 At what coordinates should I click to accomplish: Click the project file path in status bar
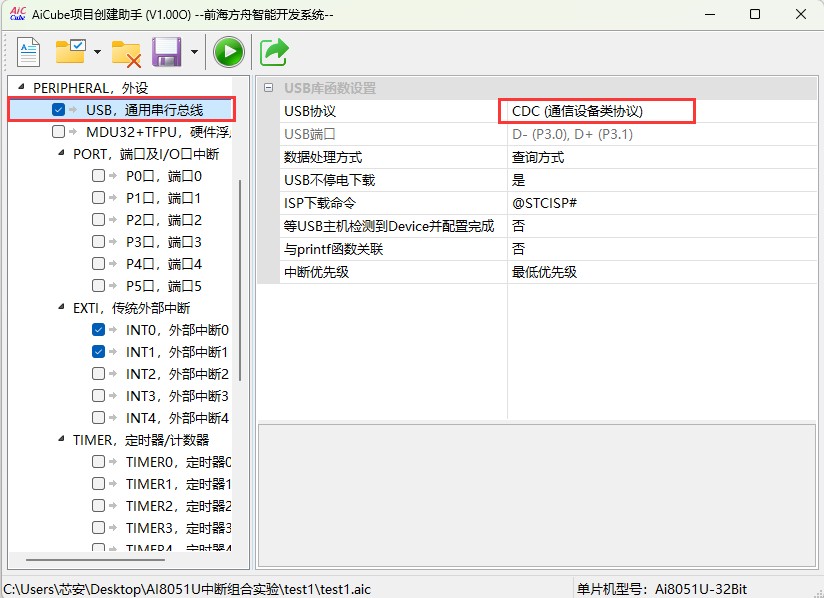point(187,589)
